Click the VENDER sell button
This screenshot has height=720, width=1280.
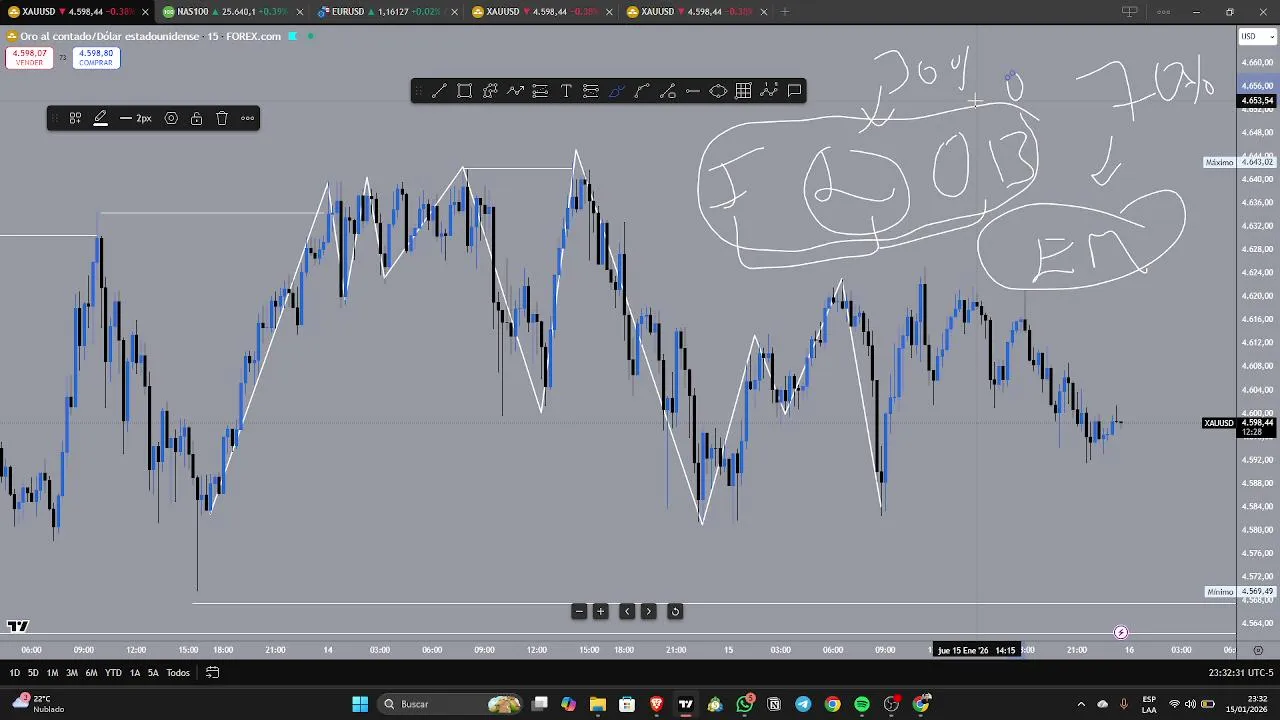click(29, 58)
